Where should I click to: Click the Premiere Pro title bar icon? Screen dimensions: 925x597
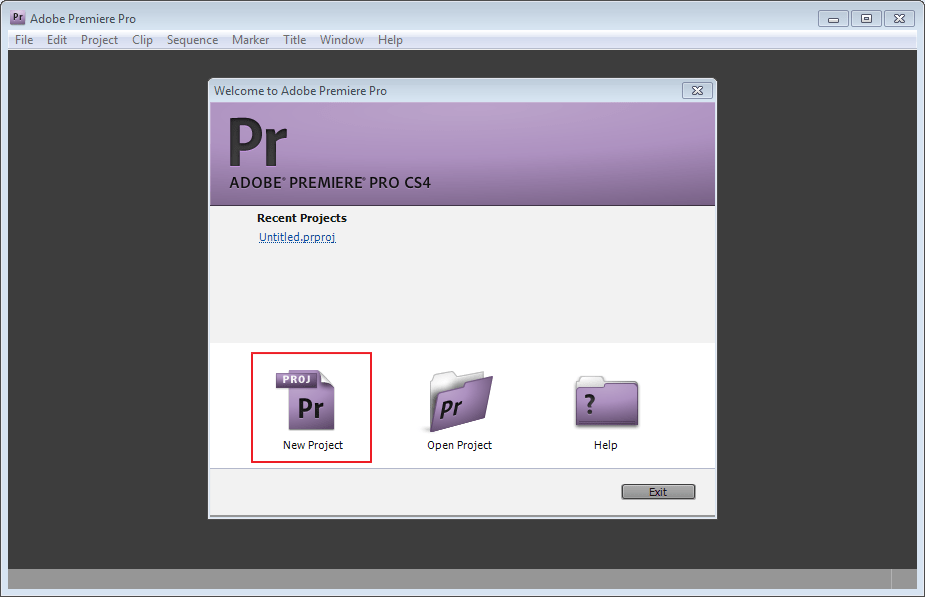tap(18, 18)
